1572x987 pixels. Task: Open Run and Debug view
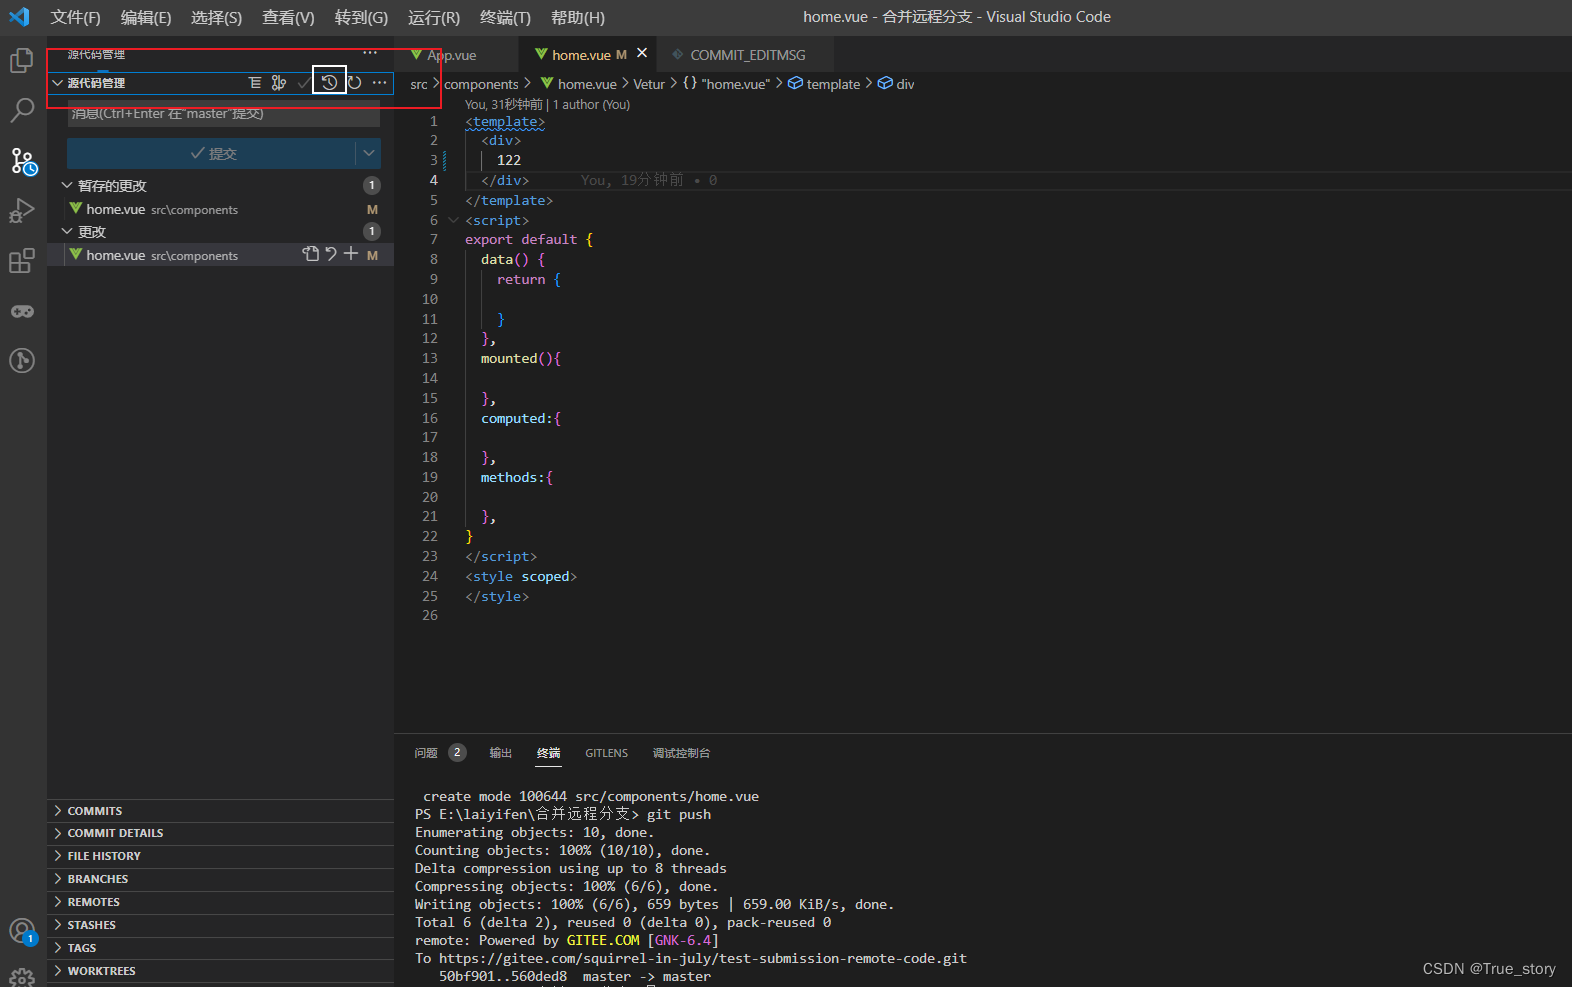22,211
